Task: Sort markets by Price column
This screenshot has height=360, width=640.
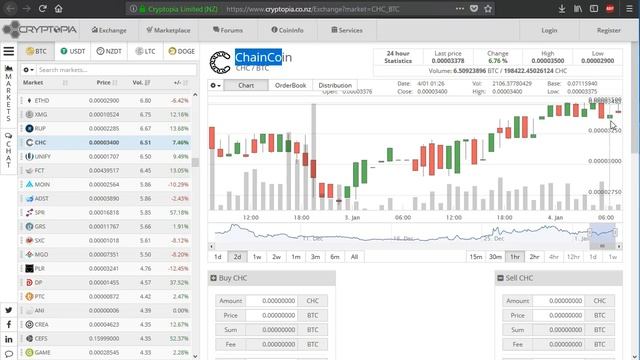Action: (x=107, y=82)
